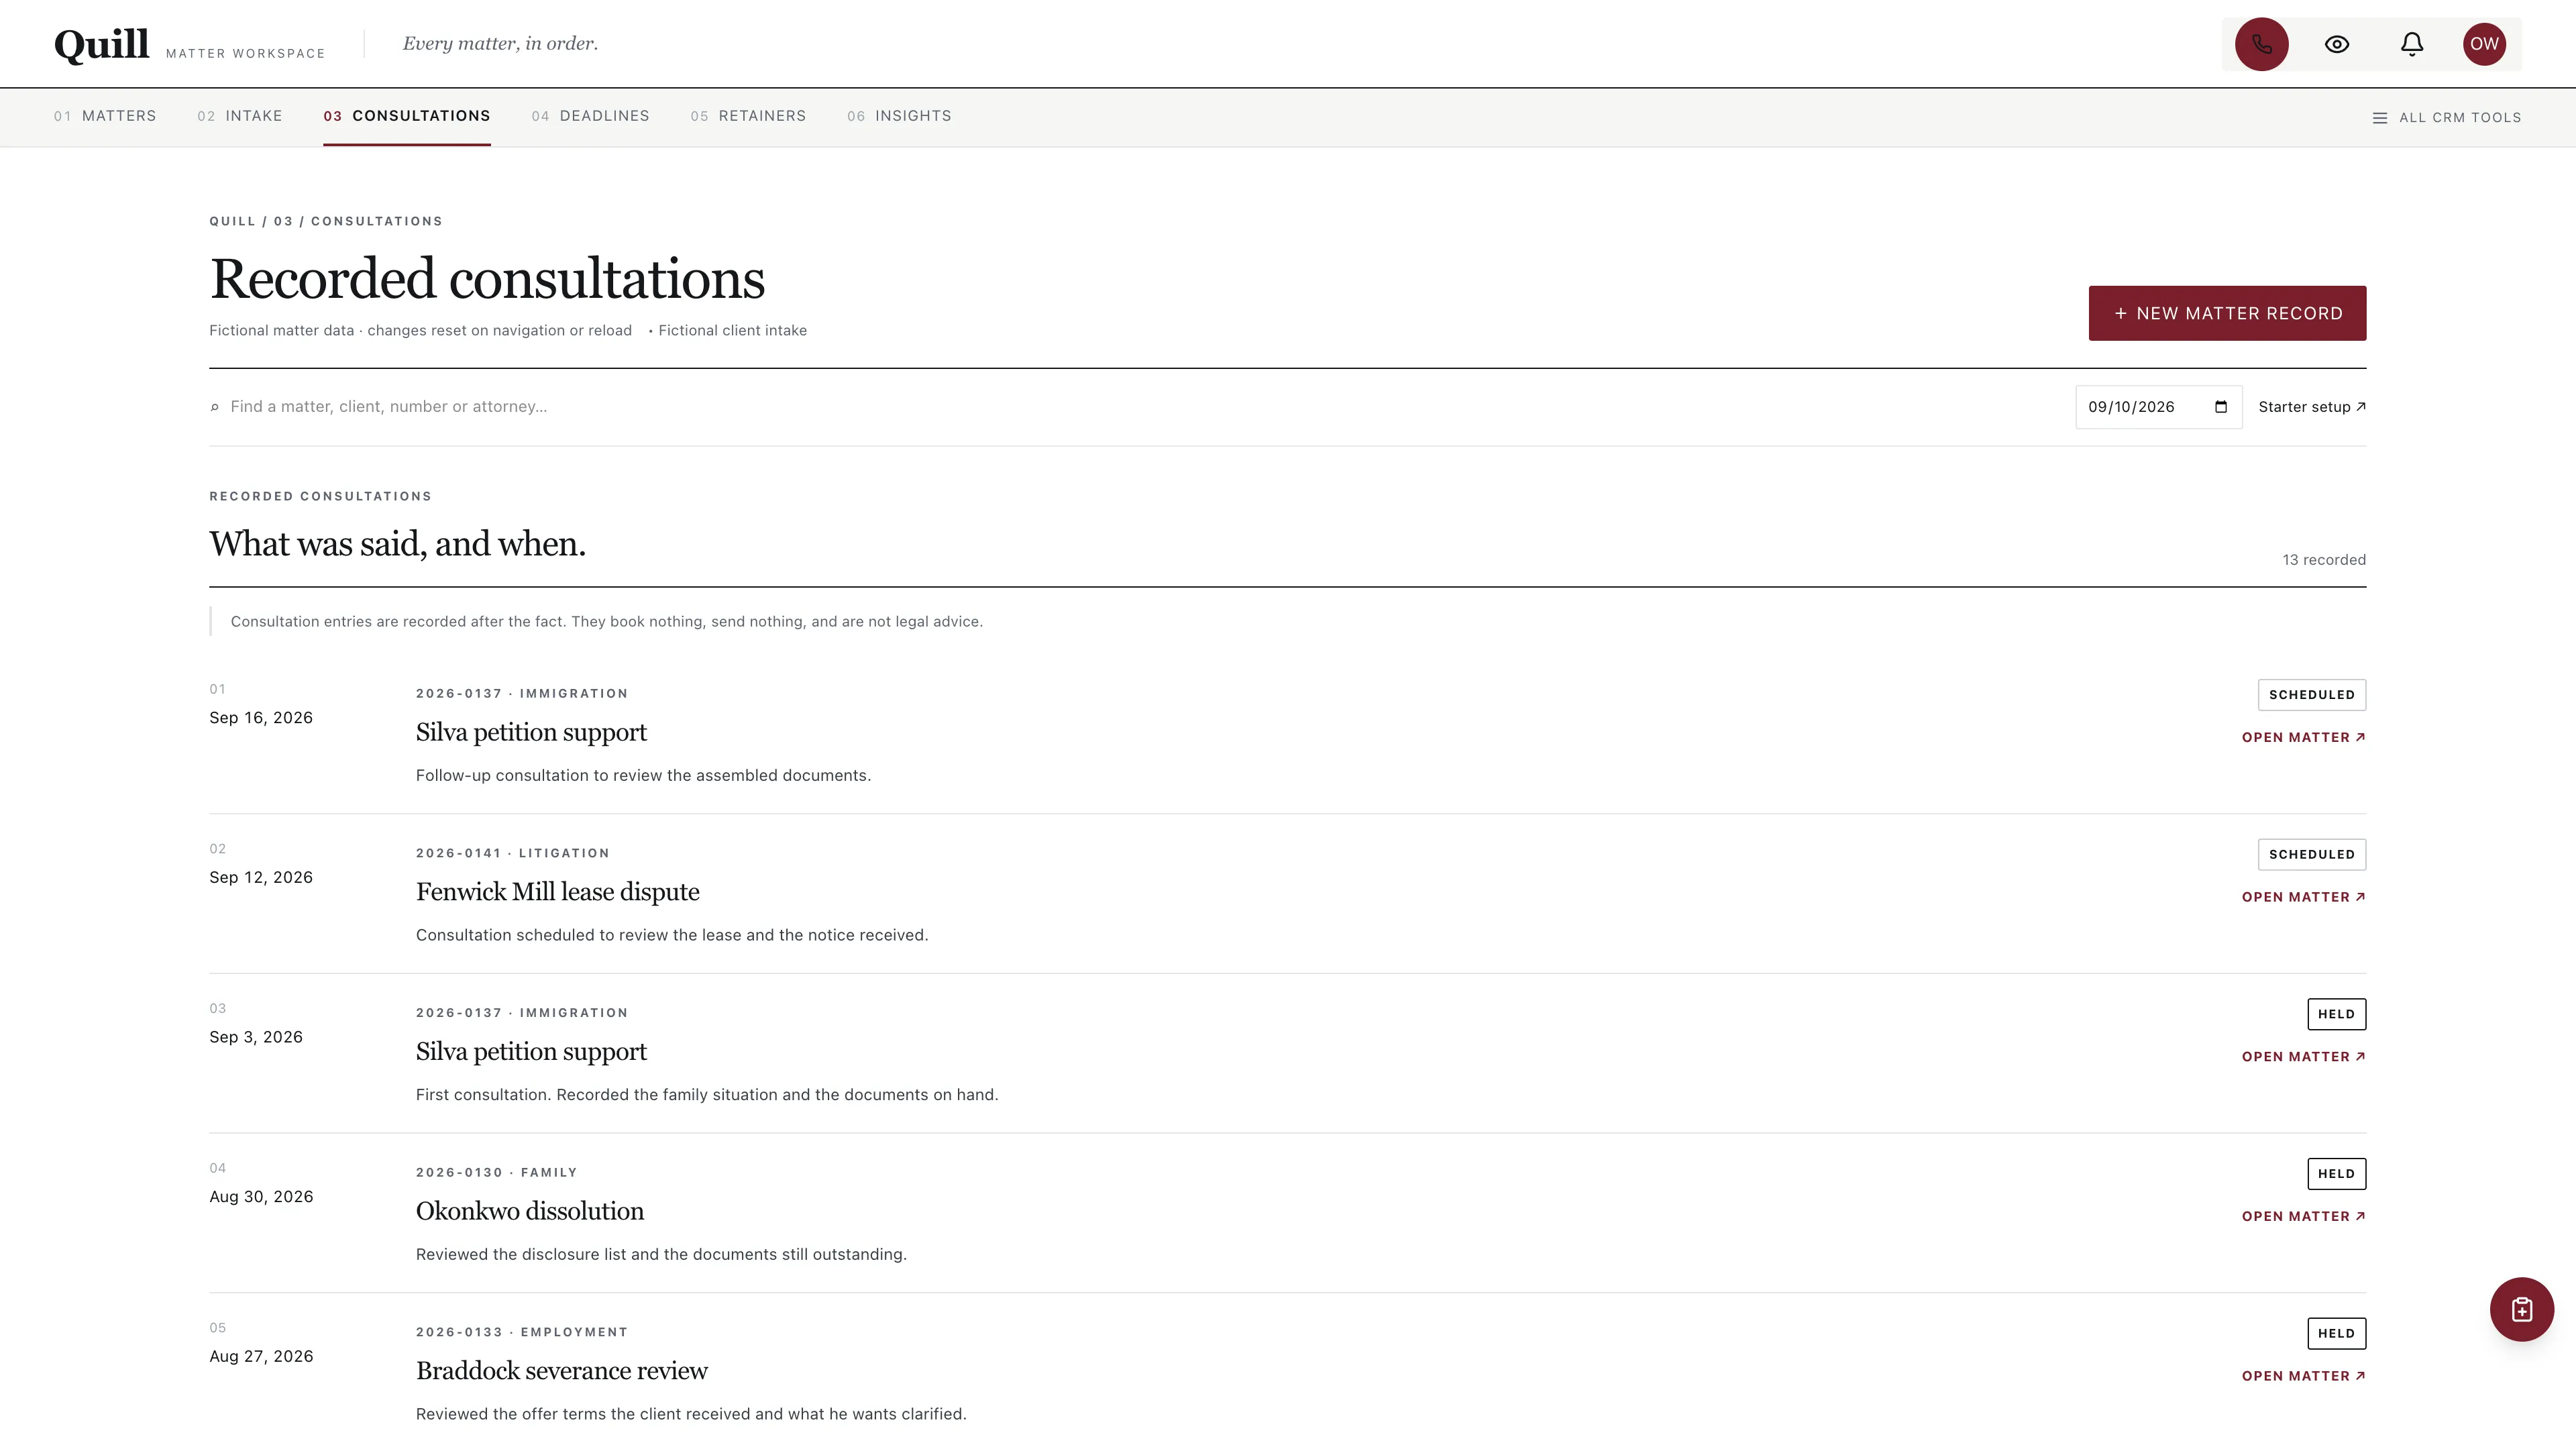Open the Insights tab
The image size is (2576, 1449).
point(899,116)
